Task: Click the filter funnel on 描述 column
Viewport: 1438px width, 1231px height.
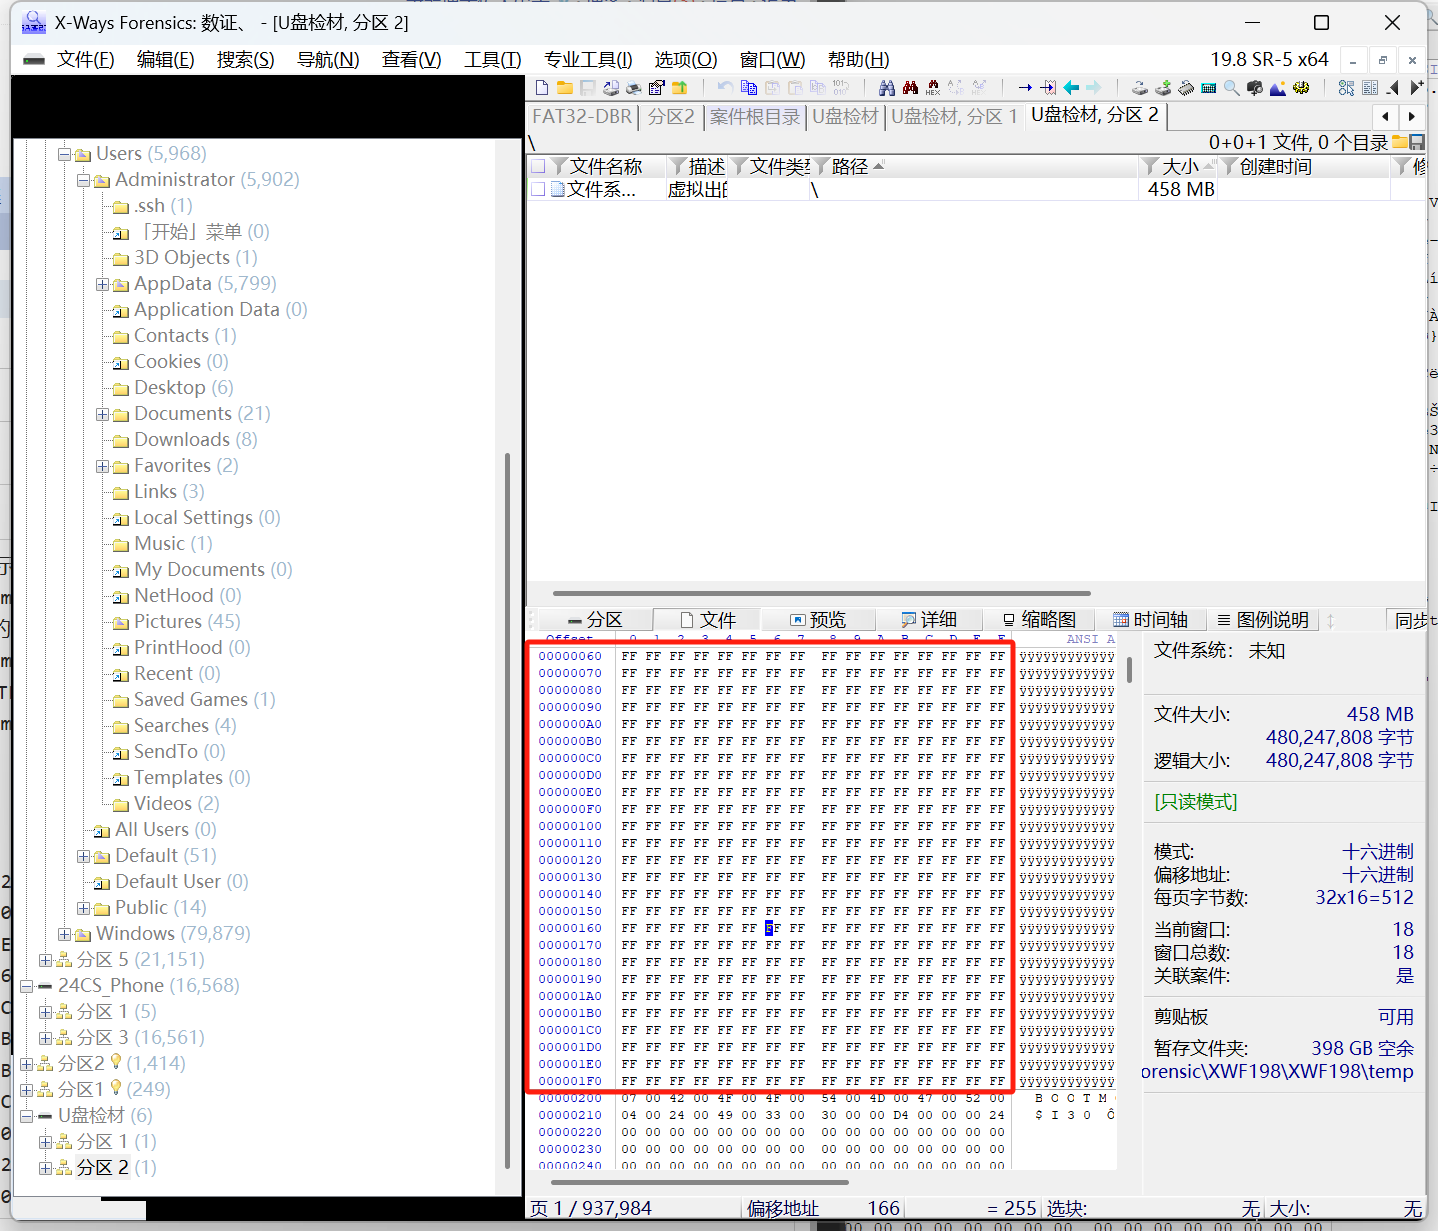Action: tap(678, 166)
